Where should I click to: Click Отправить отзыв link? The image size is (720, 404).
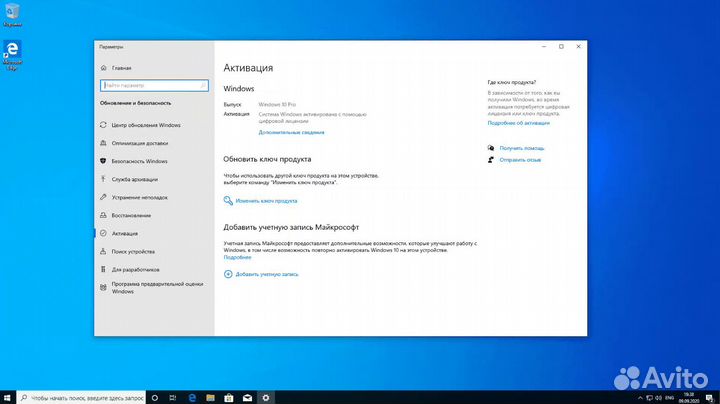(x=520, y=160)
